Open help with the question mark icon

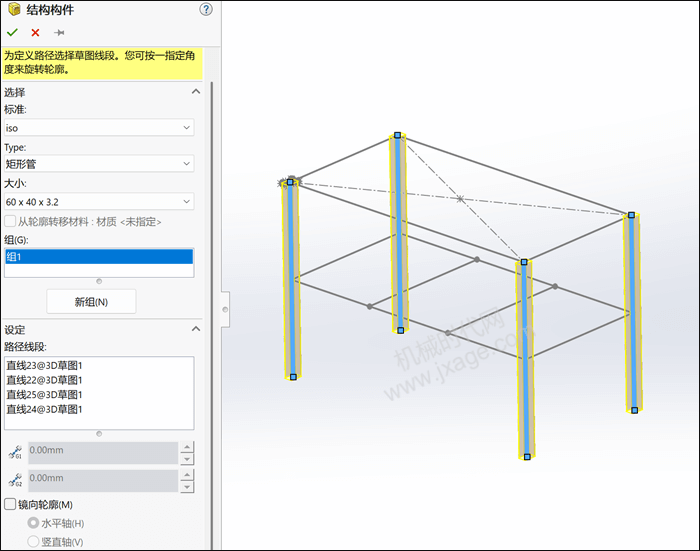(x=206, y=9)
